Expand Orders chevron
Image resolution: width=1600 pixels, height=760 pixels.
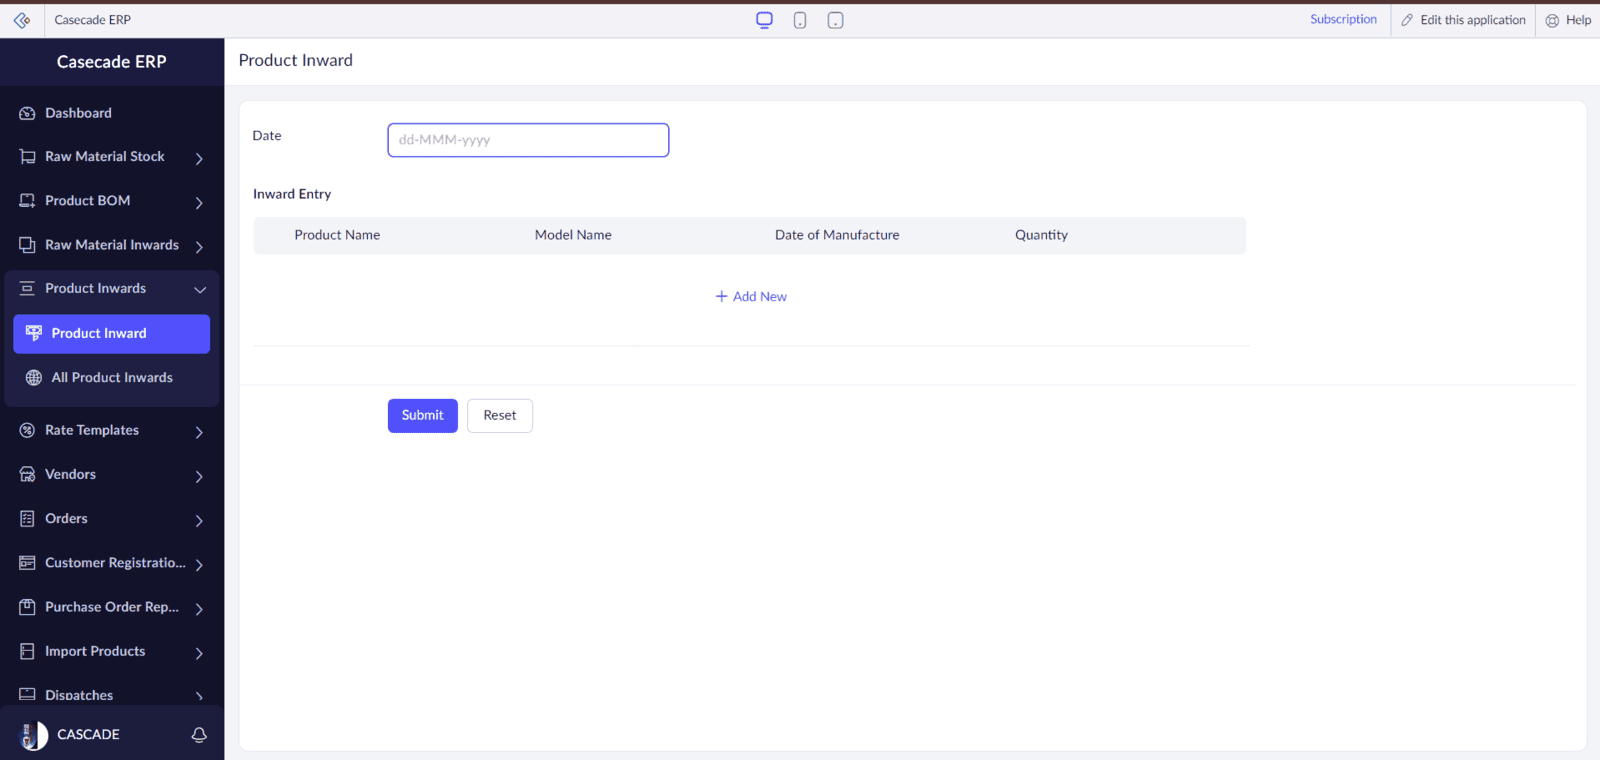point(199,520)
